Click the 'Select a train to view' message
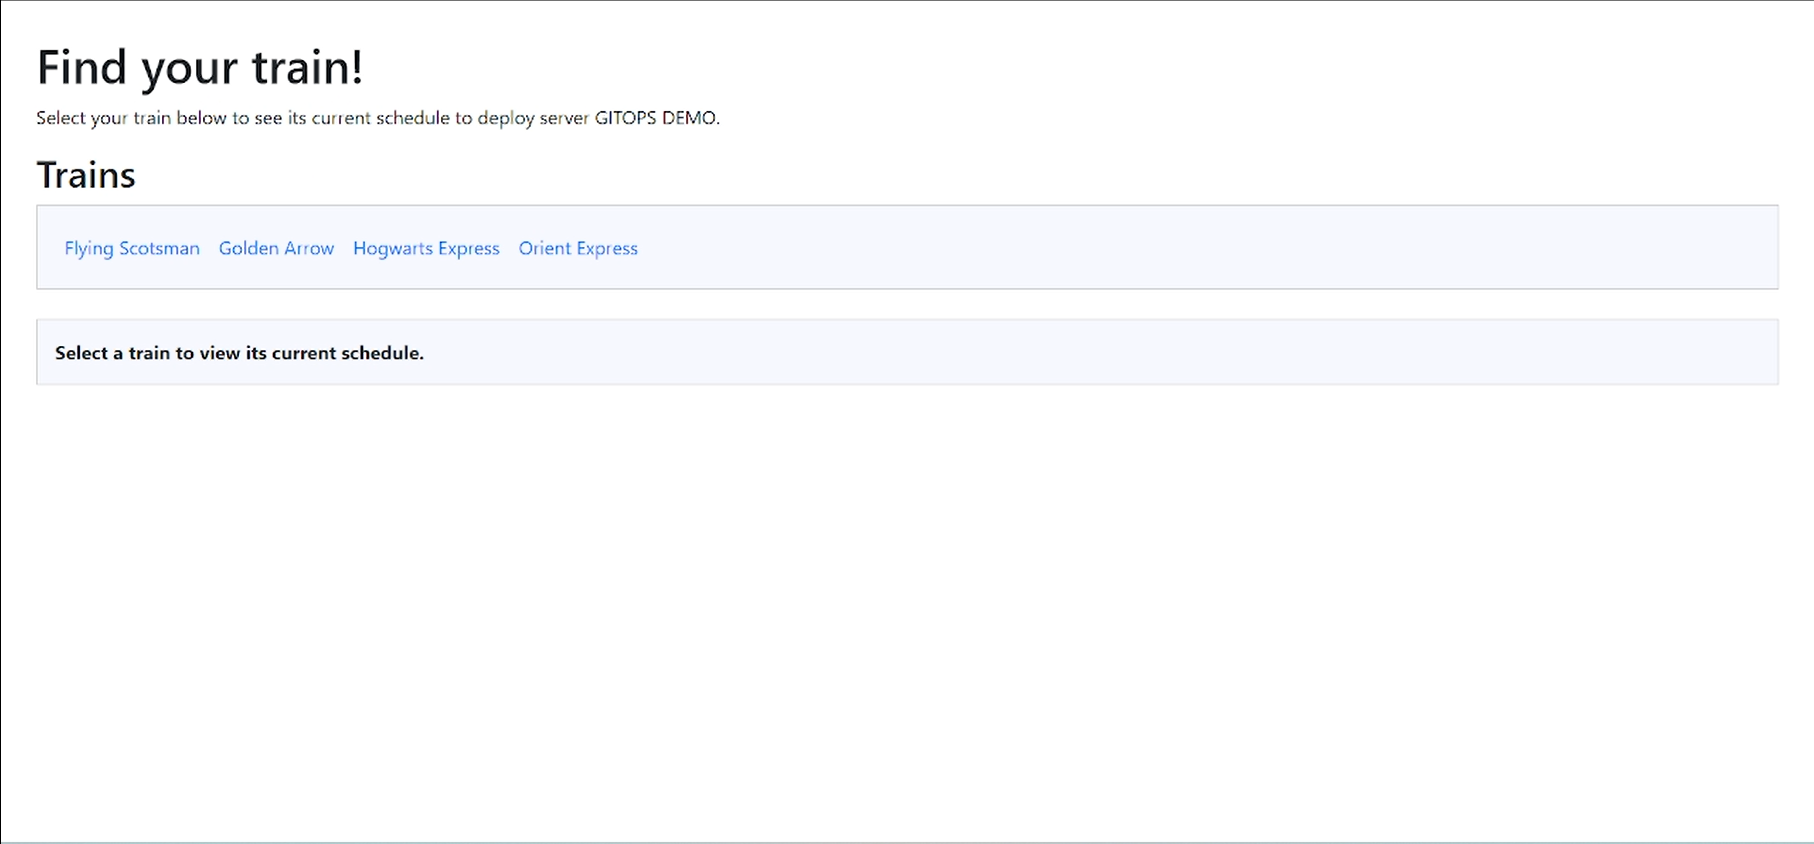Image resolution: width=1814 pixels, height=844 pixels. click(239, 353)
